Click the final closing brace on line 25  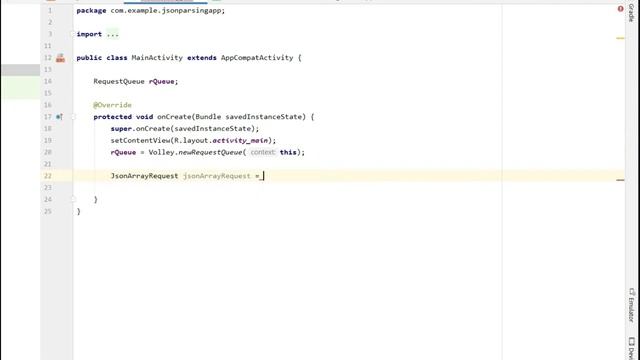[79, 211]
